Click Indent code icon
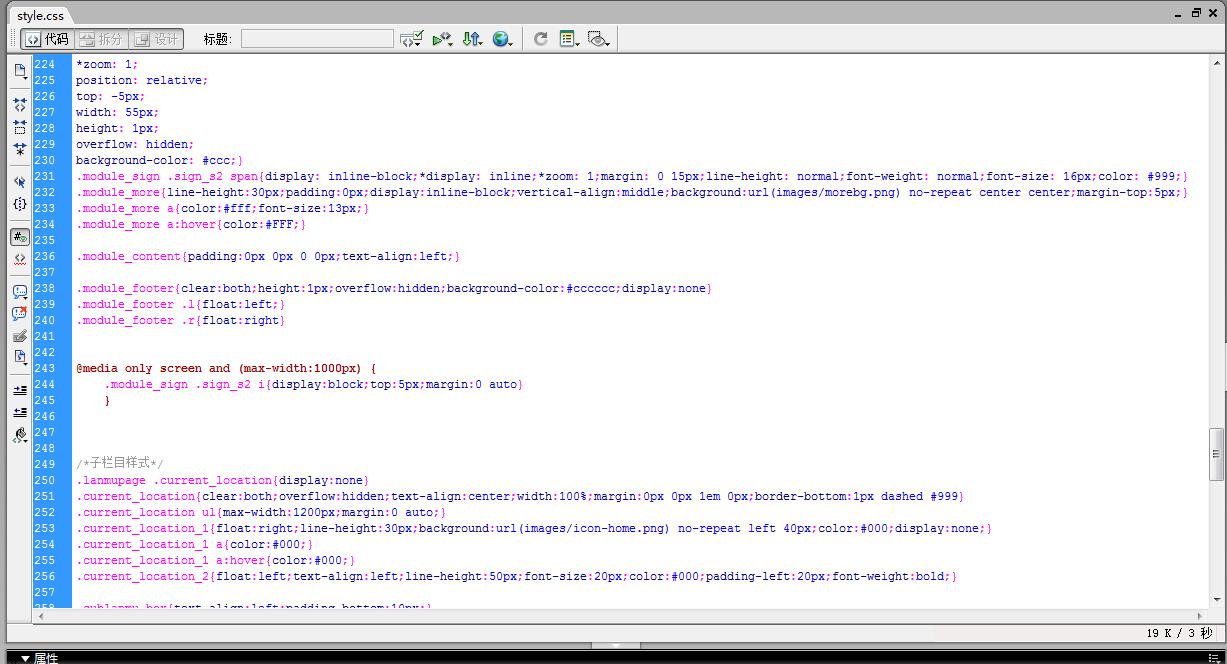The image size is (1227, 664). [20, 390]
